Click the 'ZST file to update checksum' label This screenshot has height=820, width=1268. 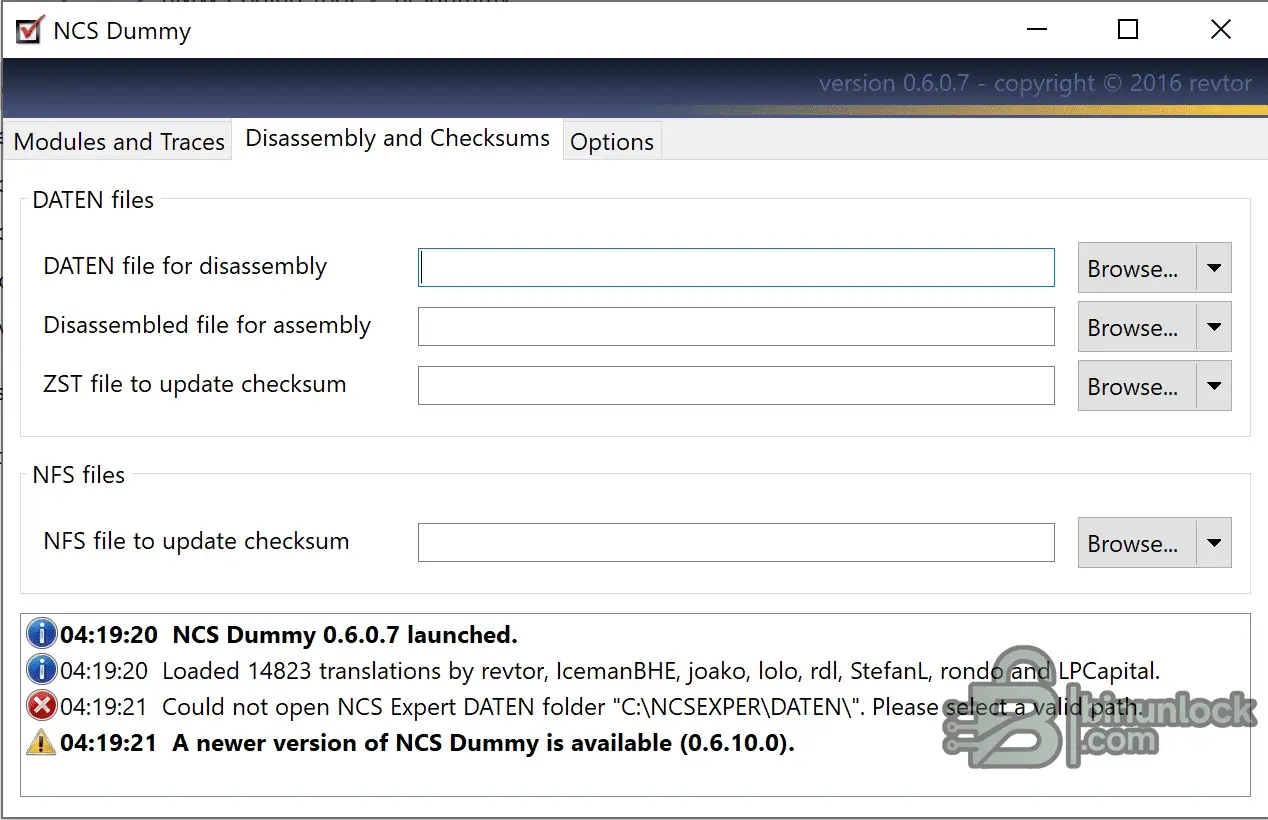click(x=195, y=385)
